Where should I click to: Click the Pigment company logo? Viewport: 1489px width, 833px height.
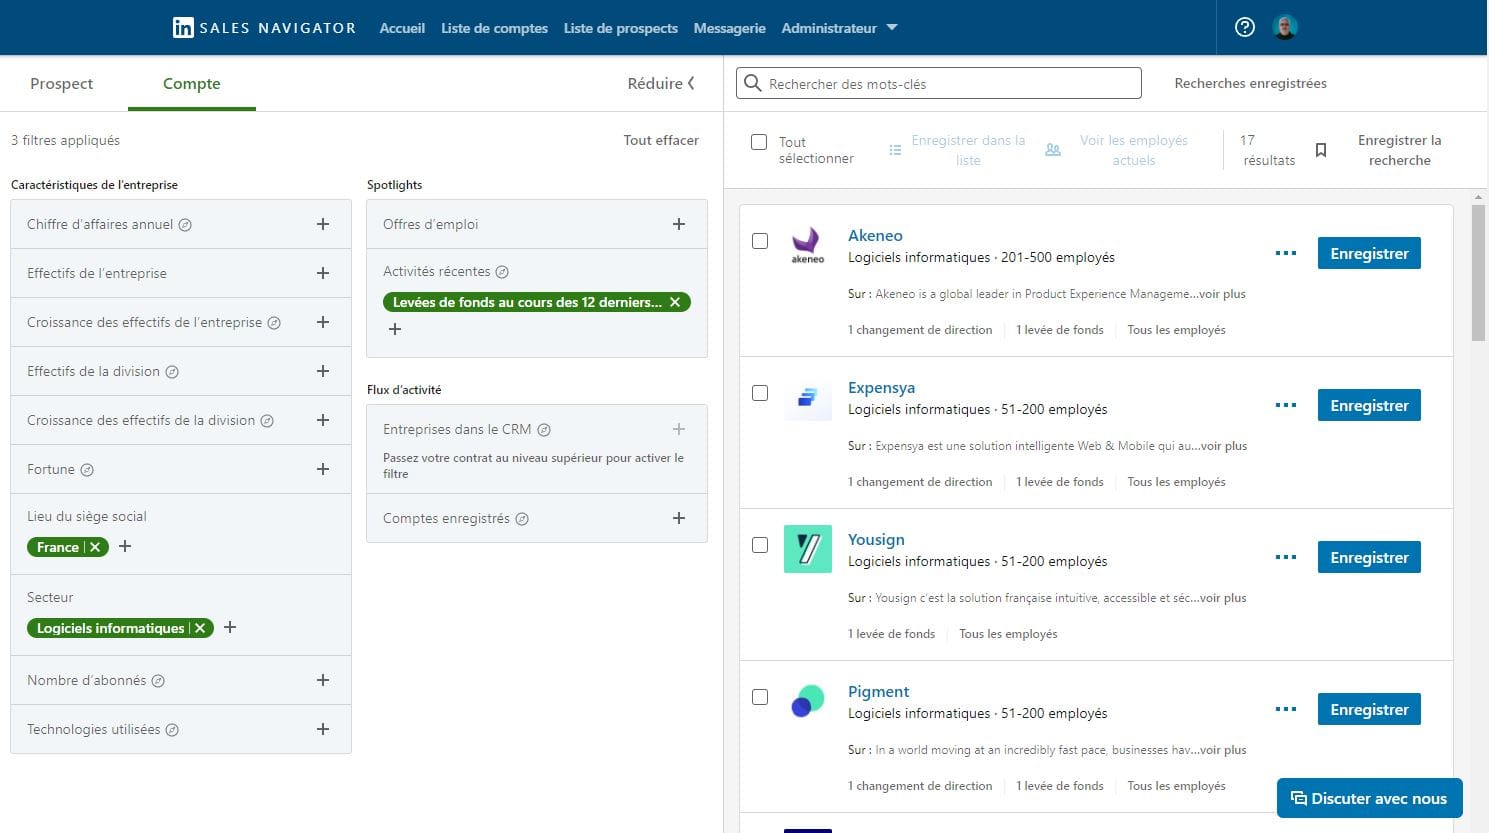tap(808, 701)
